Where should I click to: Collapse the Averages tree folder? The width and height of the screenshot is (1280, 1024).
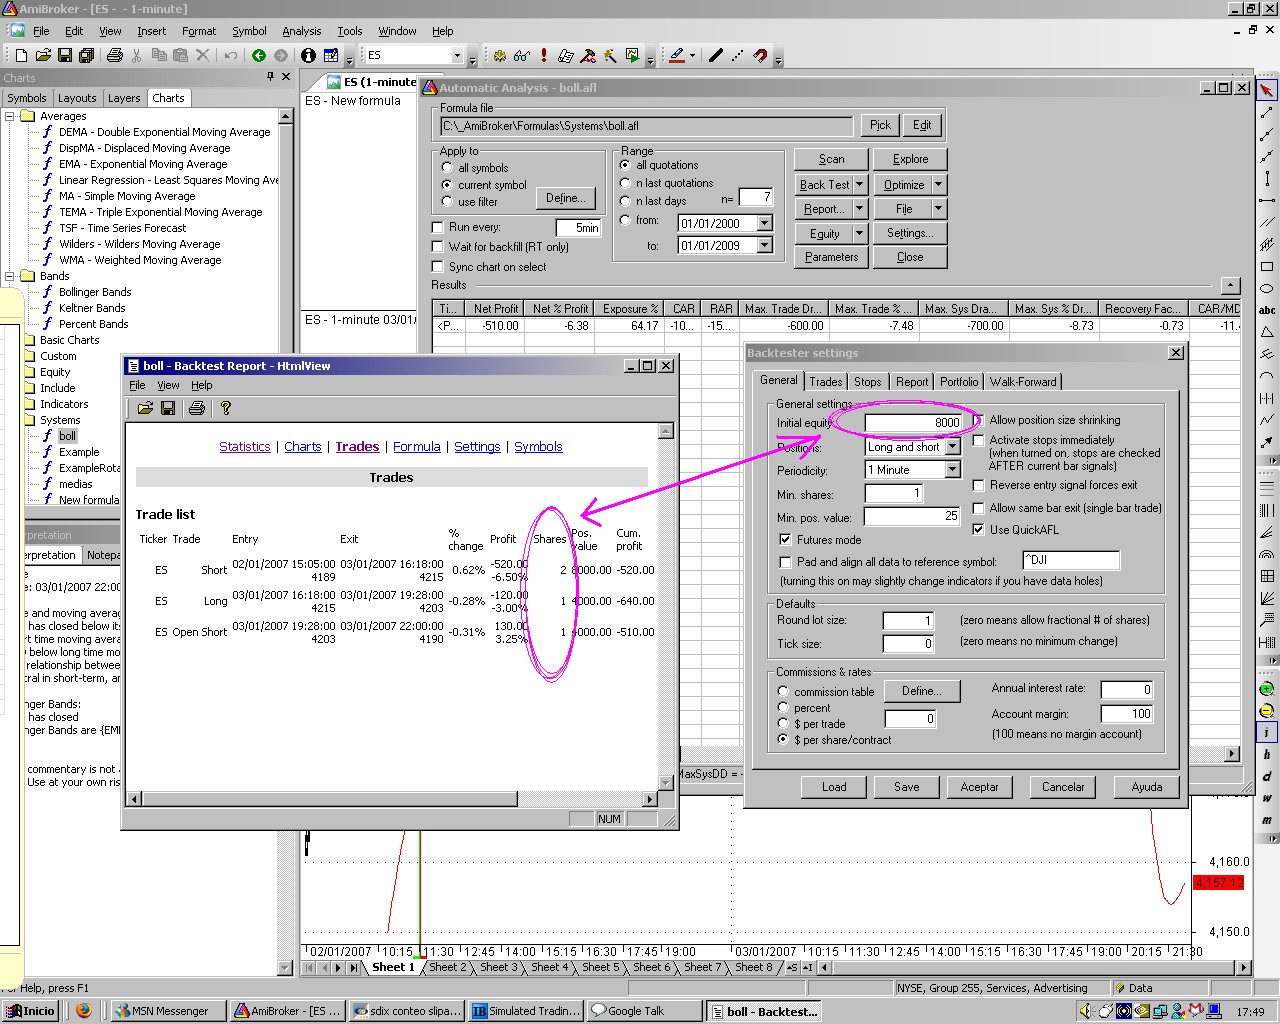pos(11,116)
